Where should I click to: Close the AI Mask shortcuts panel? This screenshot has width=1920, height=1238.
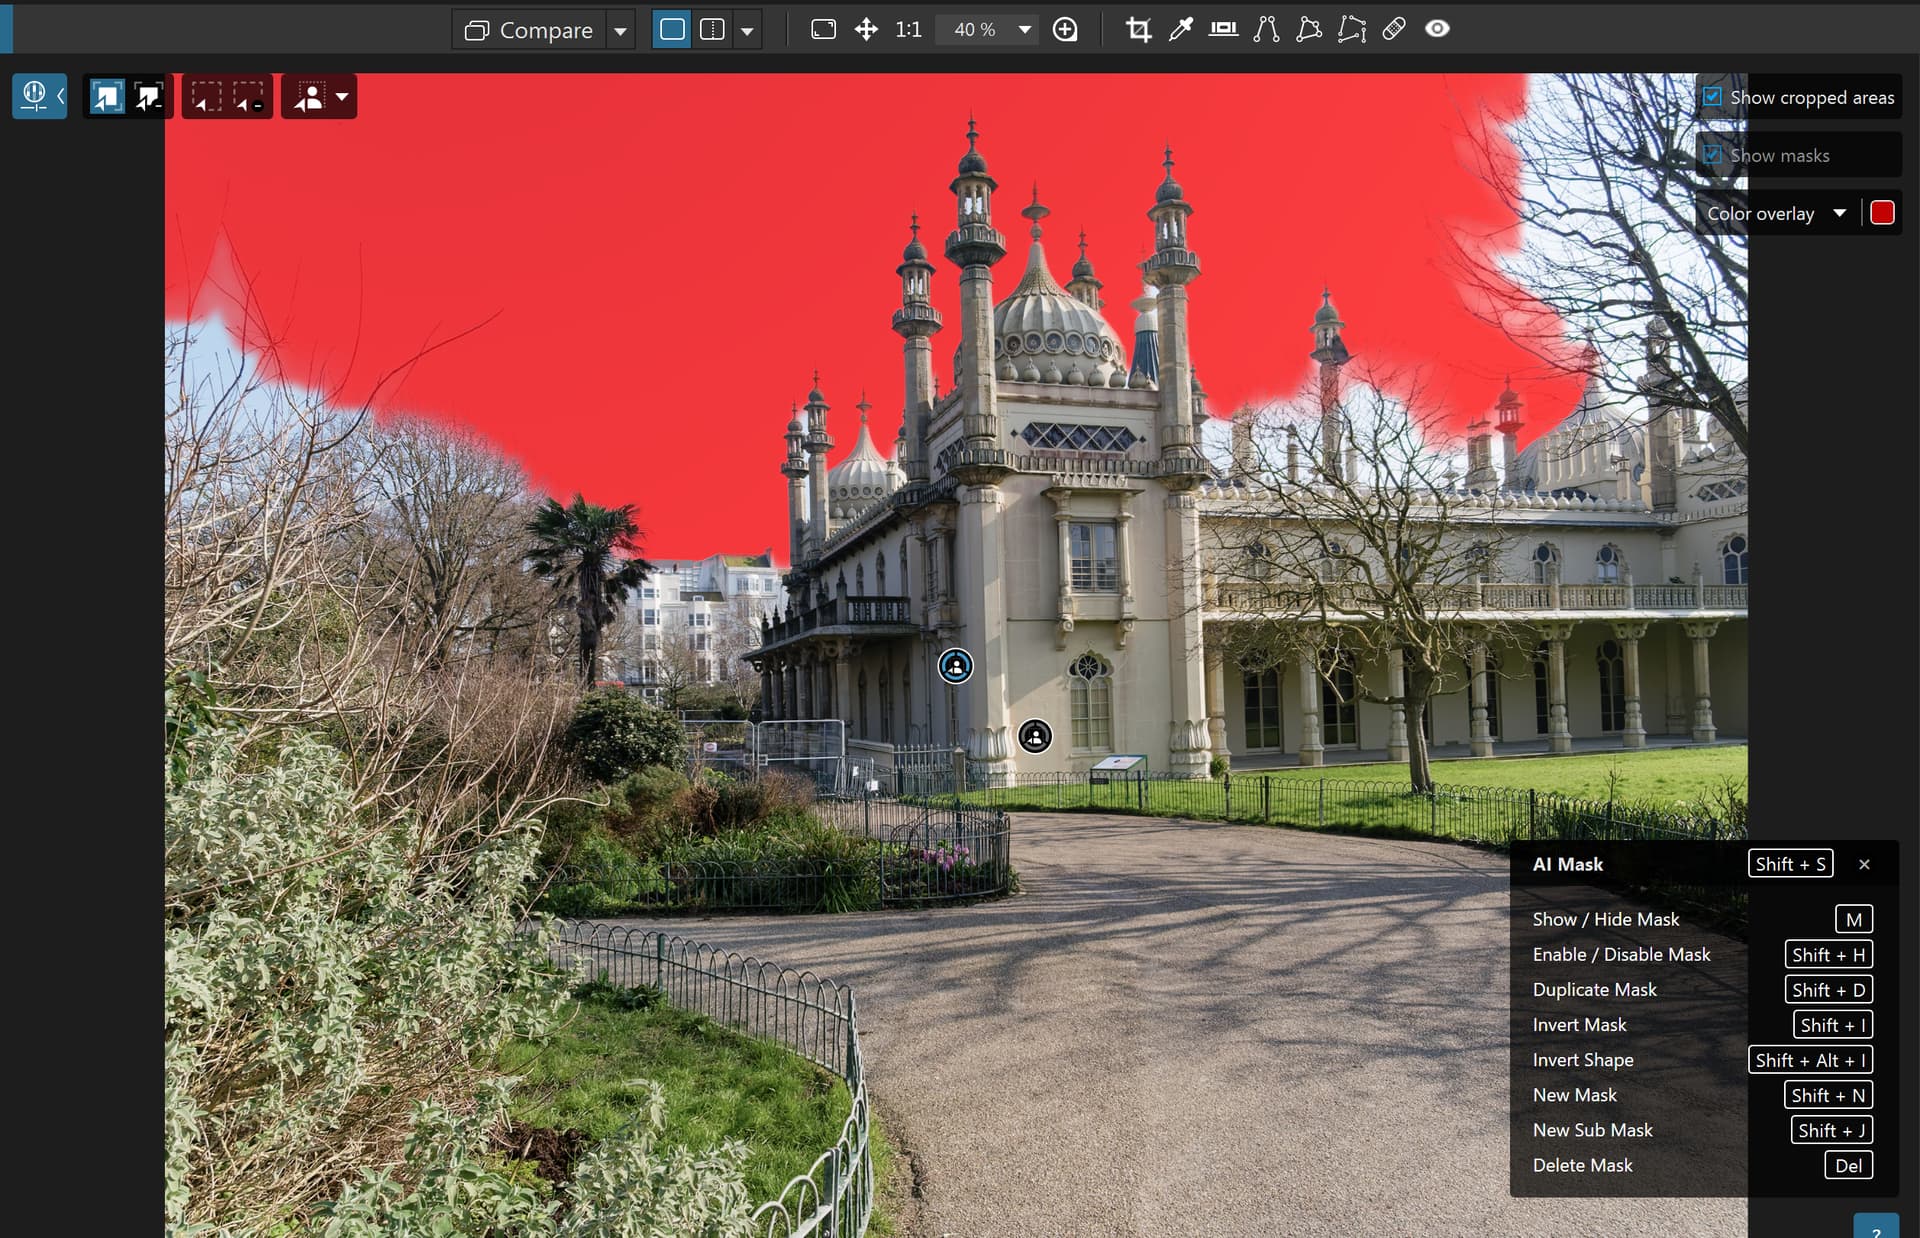[1864, 864]
